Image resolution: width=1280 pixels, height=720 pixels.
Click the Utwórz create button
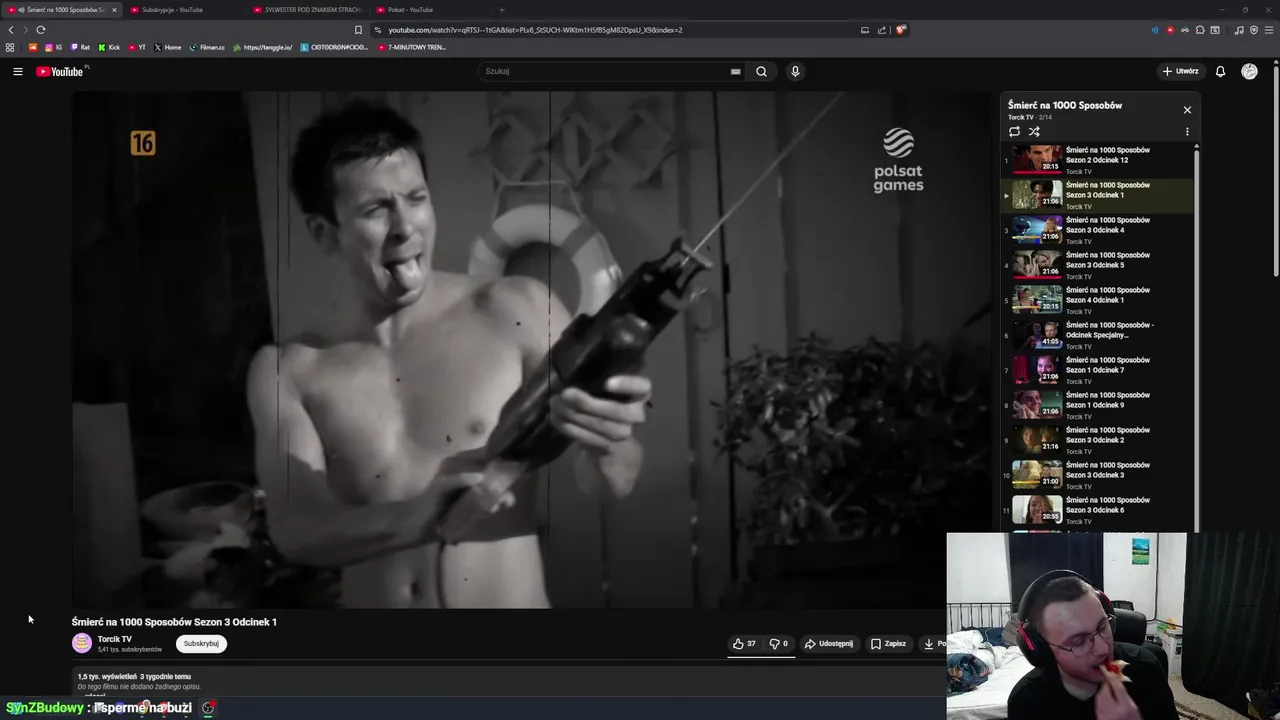(1180, 71)
